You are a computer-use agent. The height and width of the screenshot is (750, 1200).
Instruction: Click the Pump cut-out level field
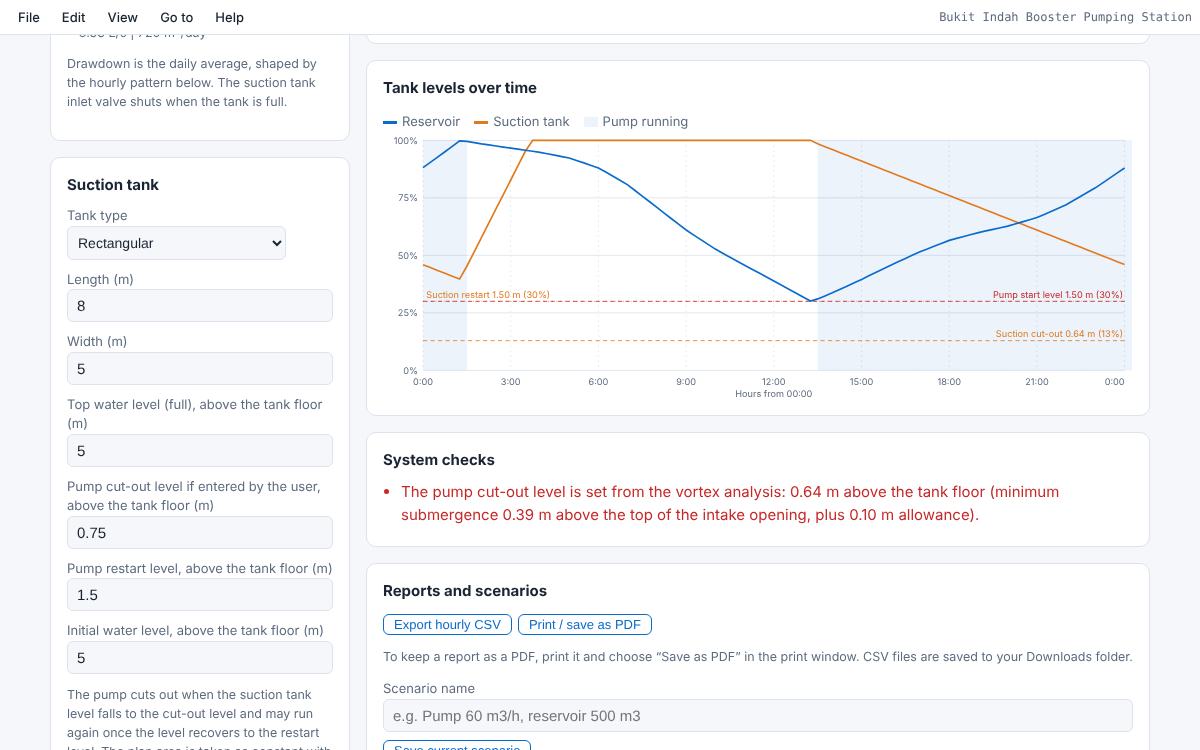[200, 533]
